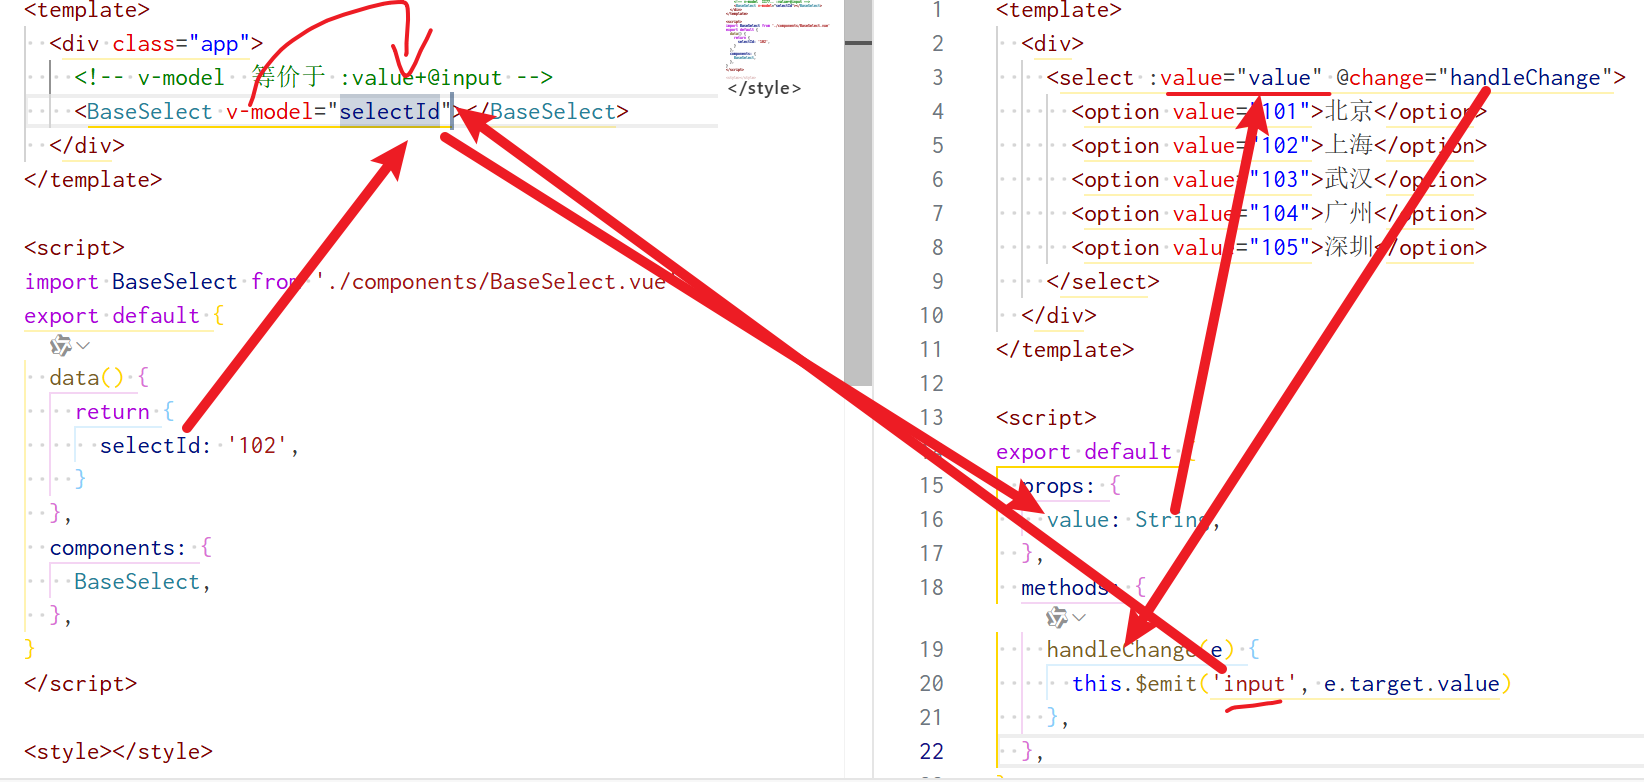Image resolution: width=1644 pixels, height=782 pixels.
Task: Click the :value="value" binding on the select tag
Action: (x=1235, y=77)
